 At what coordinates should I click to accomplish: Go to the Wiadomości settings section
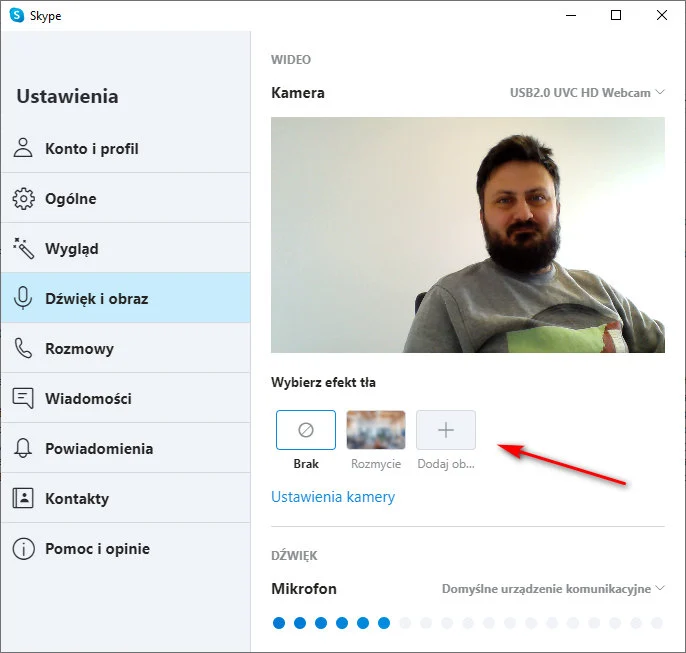point(88,398)
